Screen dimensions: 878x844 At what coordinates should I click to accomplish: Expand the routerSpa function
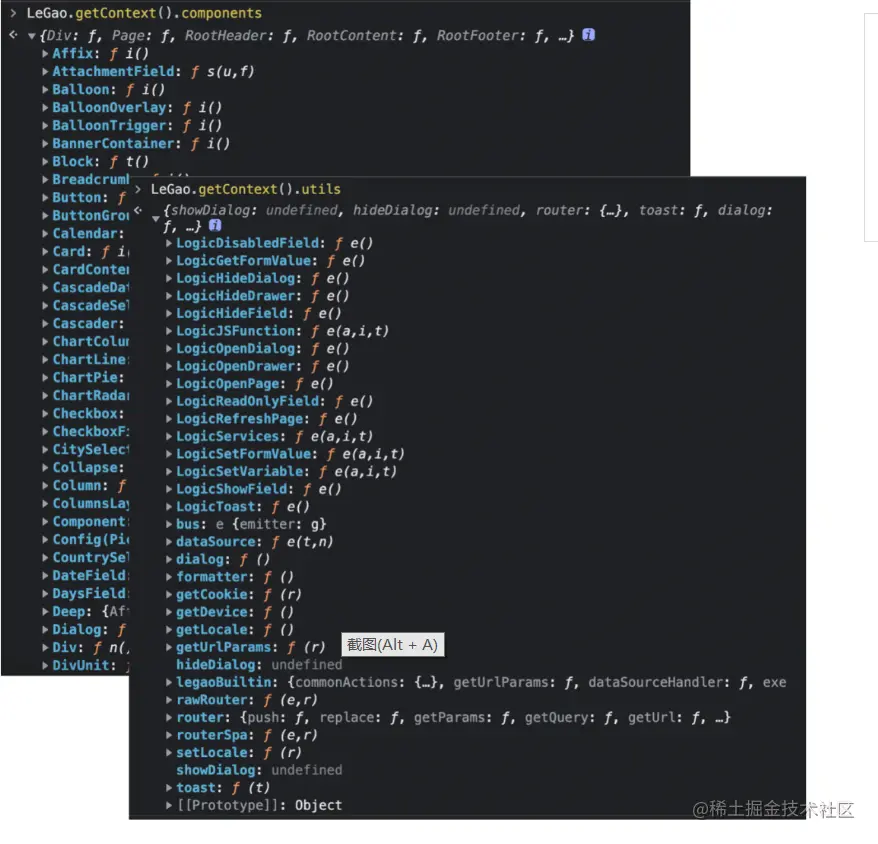pyautogui.click(x=169, y=735)
